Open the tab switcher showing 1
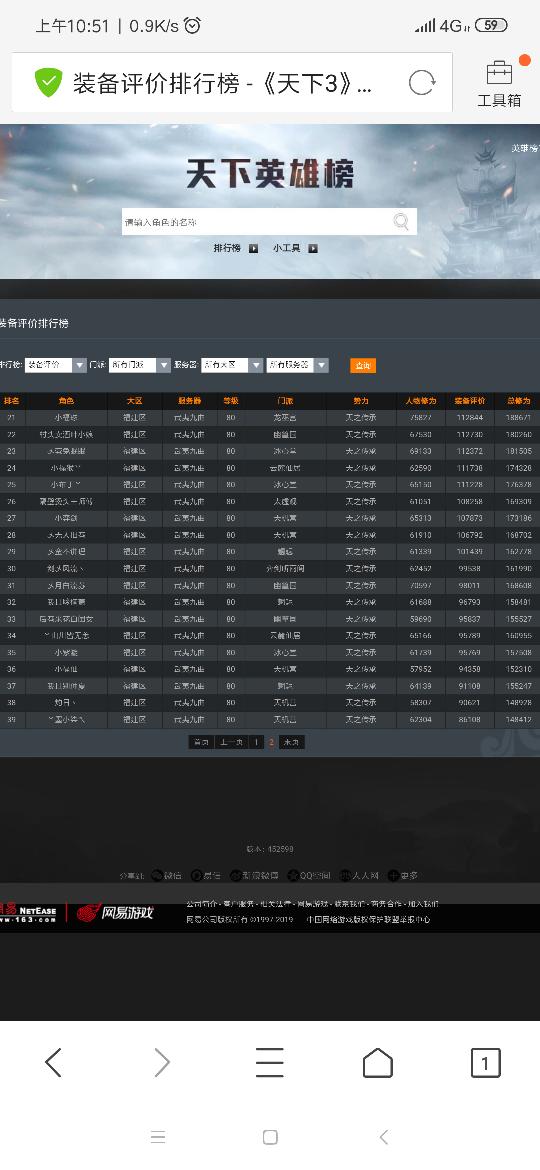The width and height of the screenshot is (540, 1170). tap(486, 1063)
